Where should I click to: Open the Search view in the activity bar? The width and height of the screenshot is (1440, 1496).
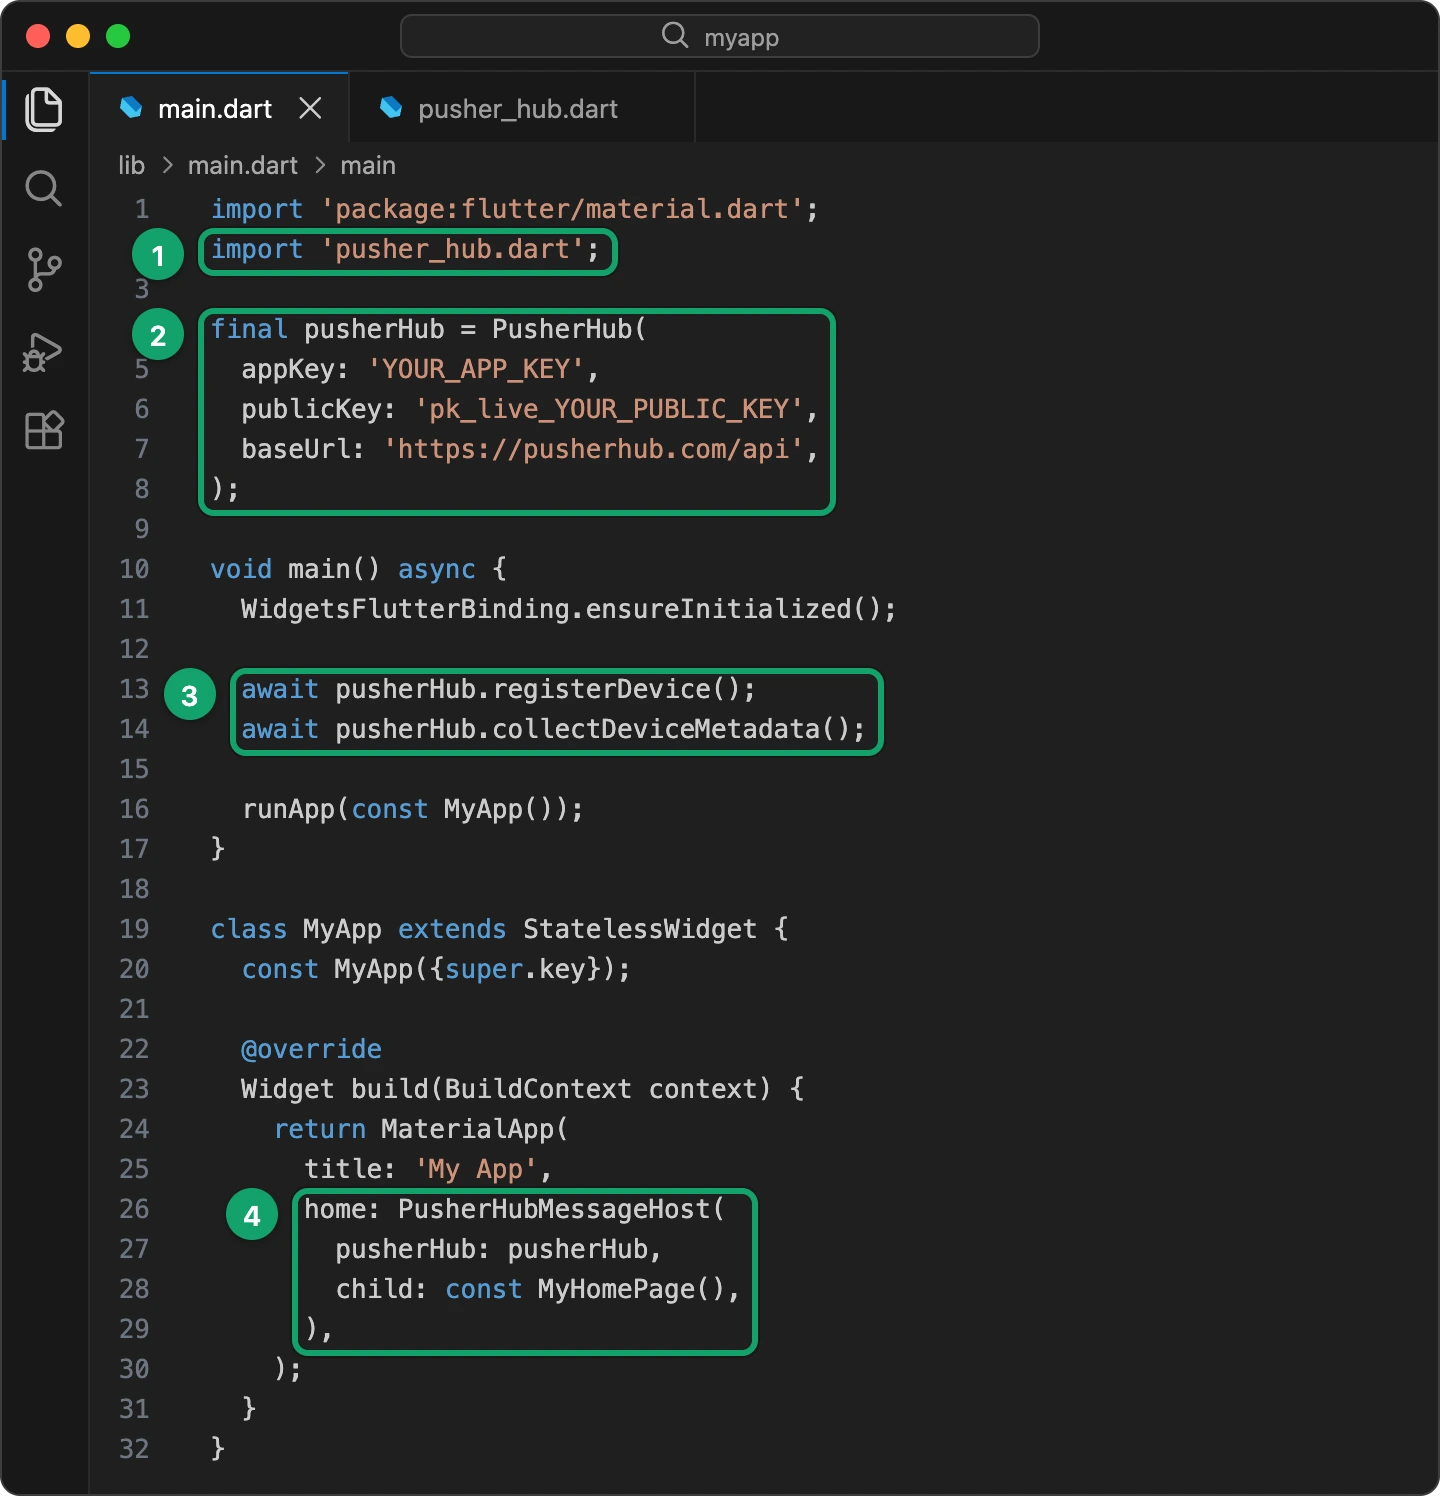click(44, 188)
